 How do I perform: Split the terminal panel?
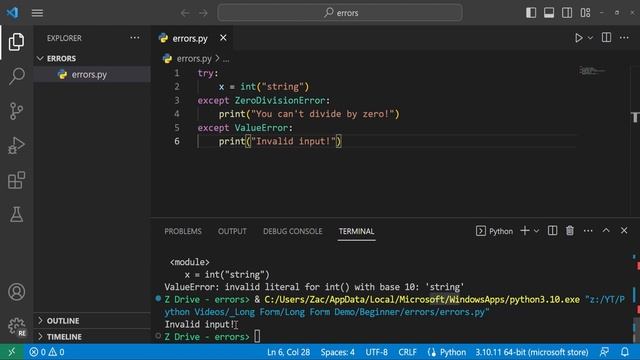[x=552, y=231]
